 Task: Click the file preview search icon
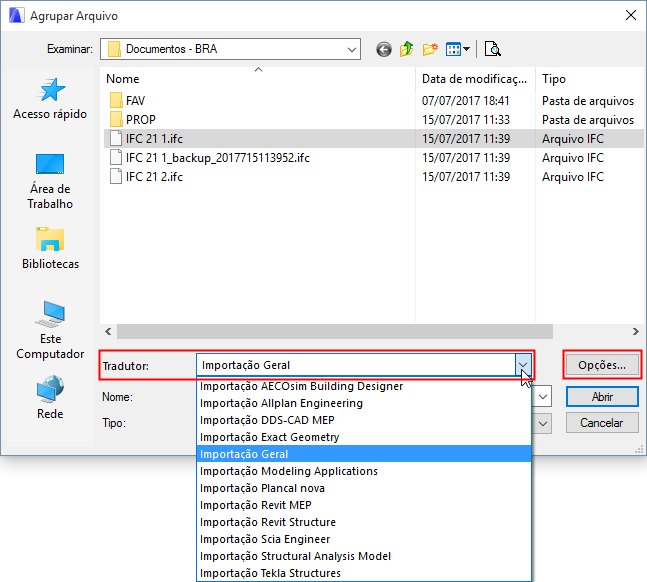pyautogui.click(x=492, y=49)
